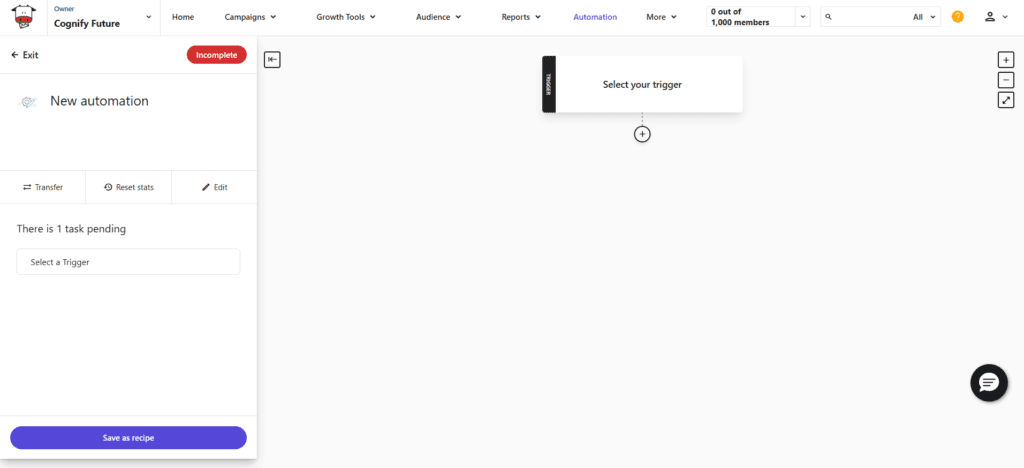Click the zoom out minus icon
Screen dimensions: 1024x468
coord(1006,80)
